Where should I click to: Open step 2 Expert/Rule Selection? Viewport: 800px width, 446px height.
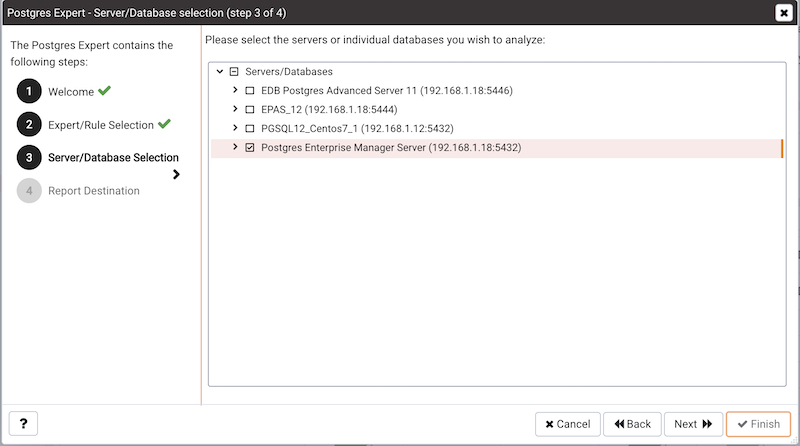pos(101,125)
